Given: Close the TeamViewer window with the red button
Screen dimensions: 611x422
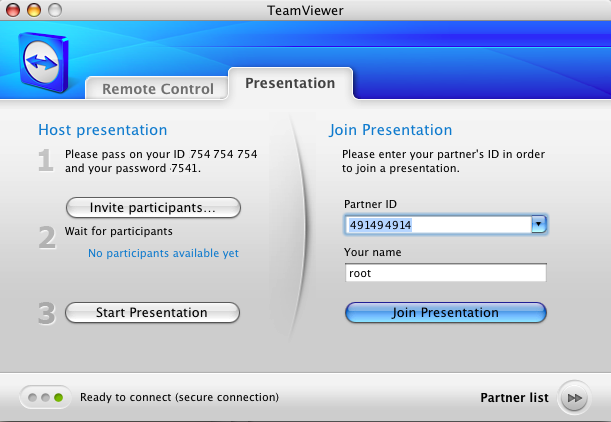Looking at the screenshot, I should point(13,10).
